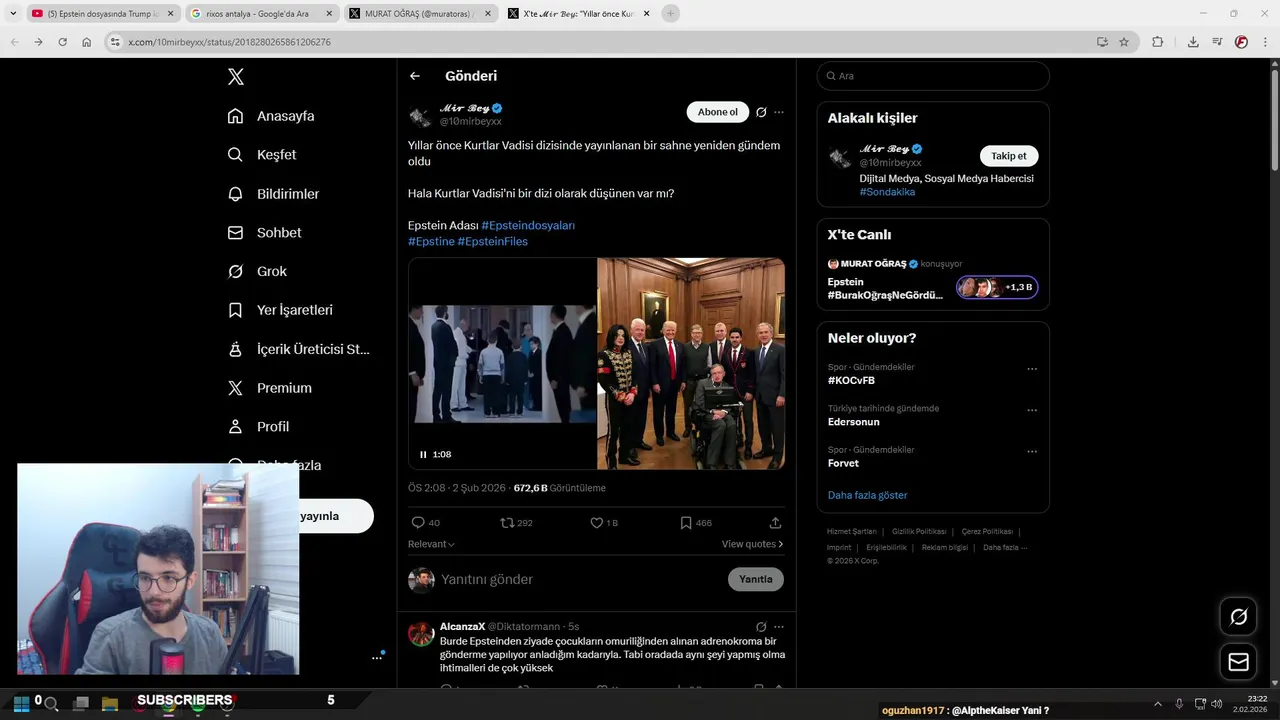Screen dimensions: 1280x720
Task: Switch to MURAT OĞRAŞ tab
Action: [421, 14]
